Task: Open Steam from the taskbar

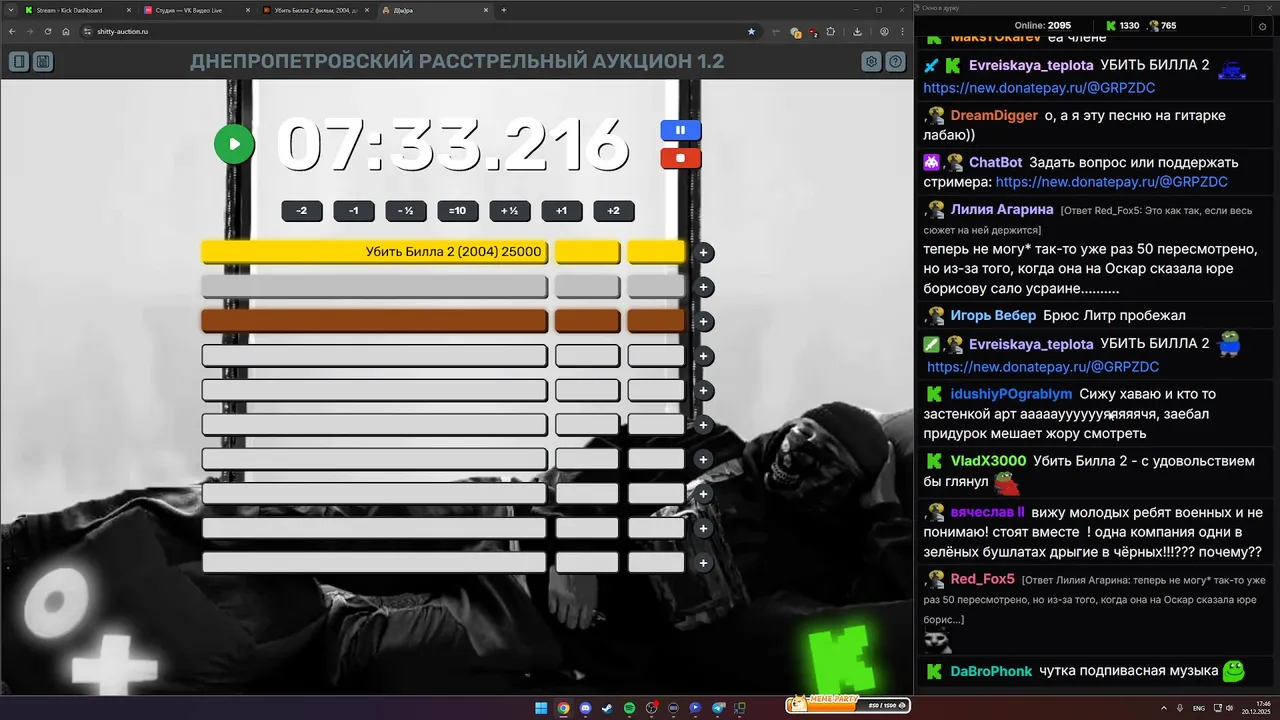Action: 607,708
